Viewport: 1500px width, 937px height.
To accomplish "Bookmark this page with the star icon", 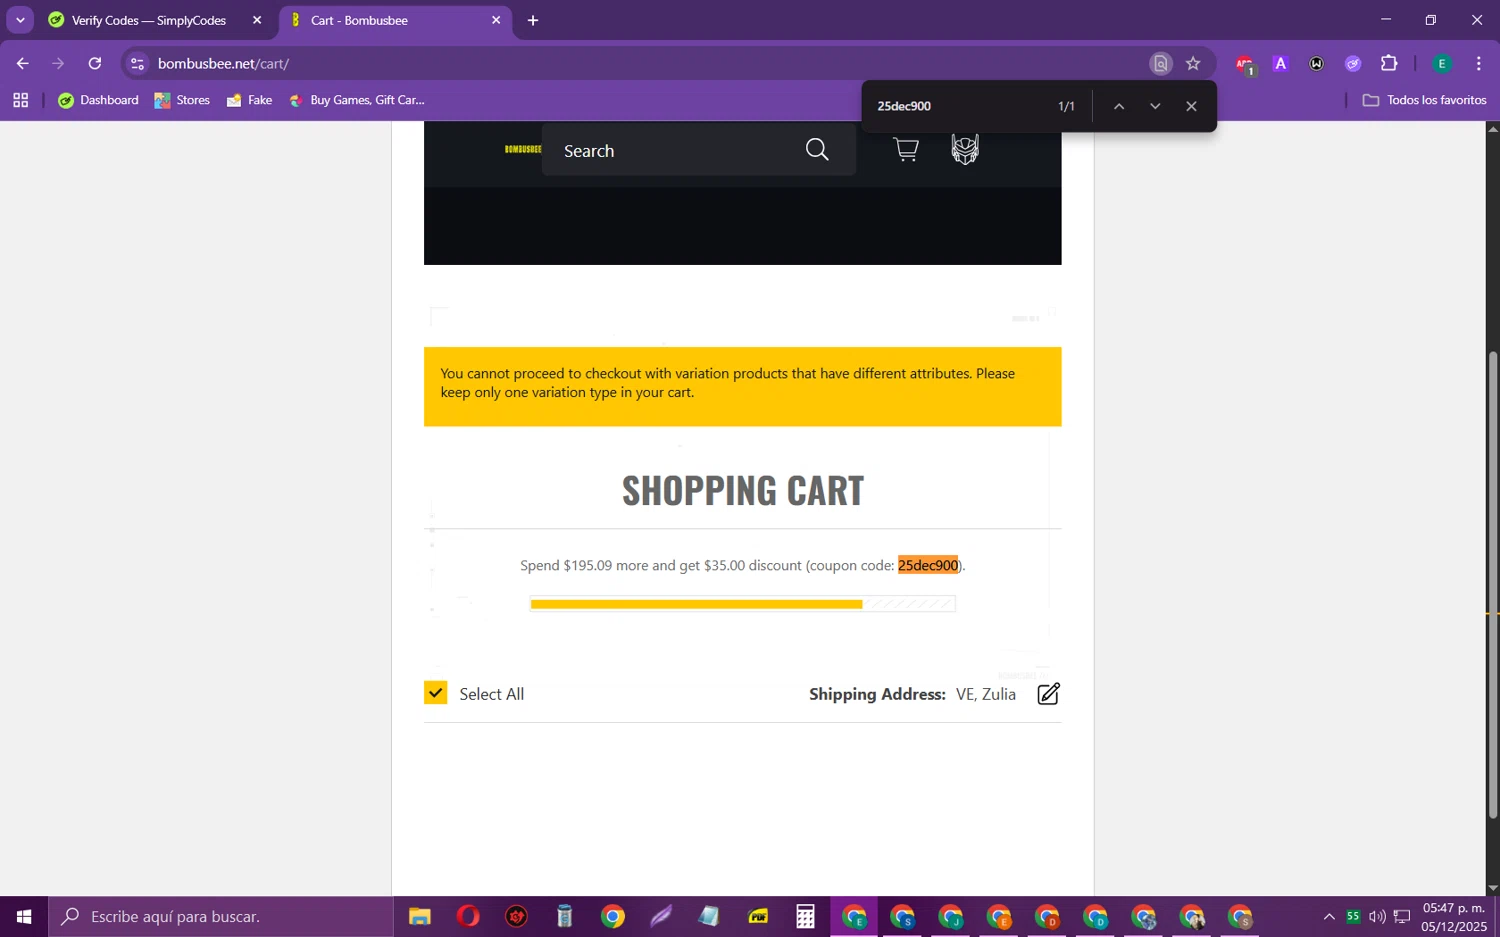I will pyautogui.click(x=1193, y=63).
